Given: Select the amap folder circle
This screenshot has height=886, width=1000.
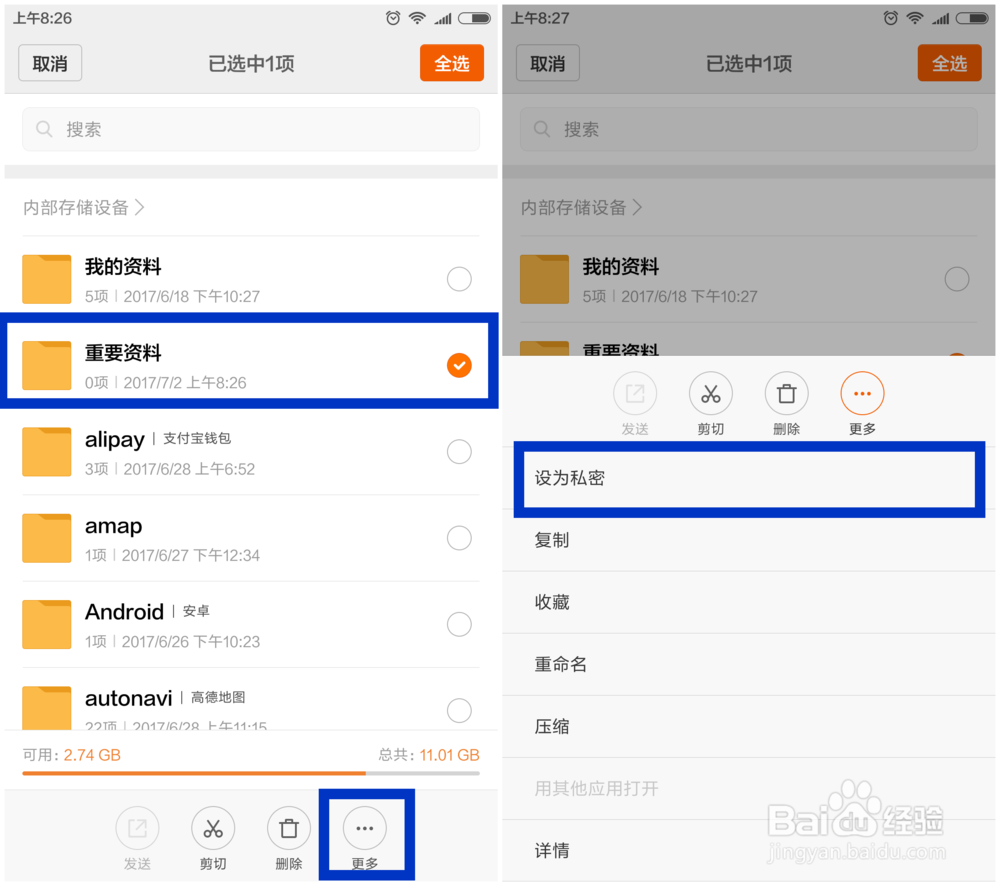Looking at the screenshot, I should pos(459,538).
